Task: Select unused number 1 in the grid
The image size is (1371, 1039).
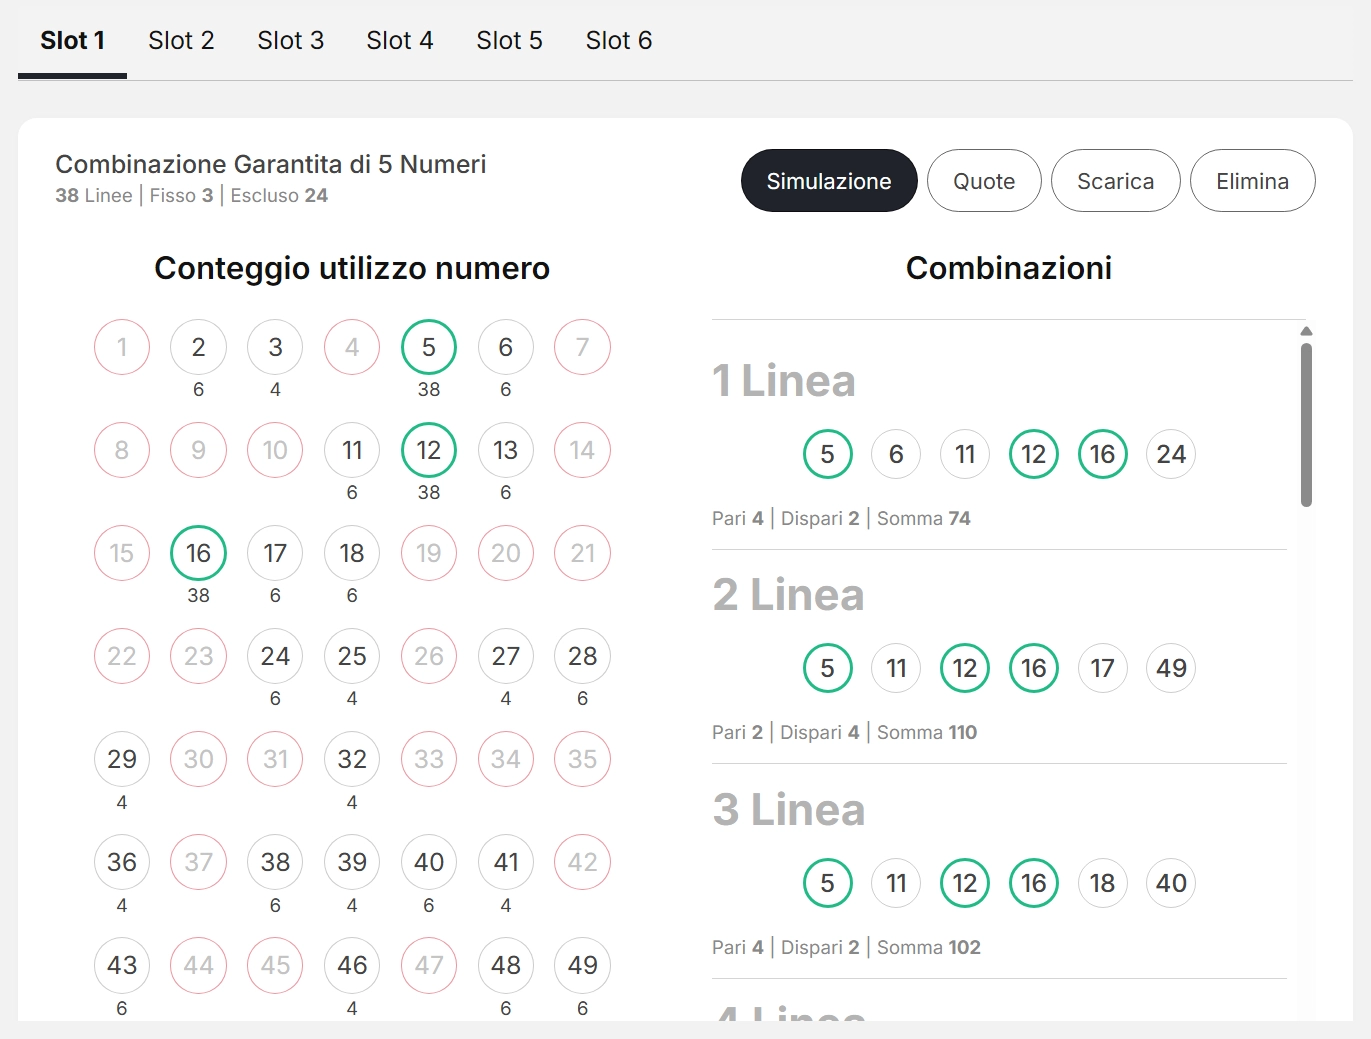Action: tap(122, 347)
